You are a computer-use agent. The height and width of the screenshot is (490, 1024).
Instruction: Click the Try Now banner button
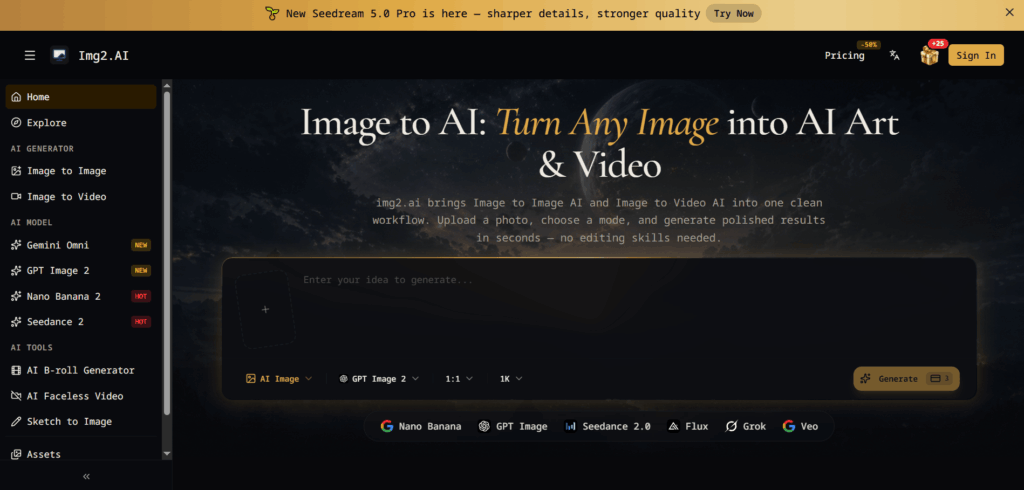click(x=733, y=13)
